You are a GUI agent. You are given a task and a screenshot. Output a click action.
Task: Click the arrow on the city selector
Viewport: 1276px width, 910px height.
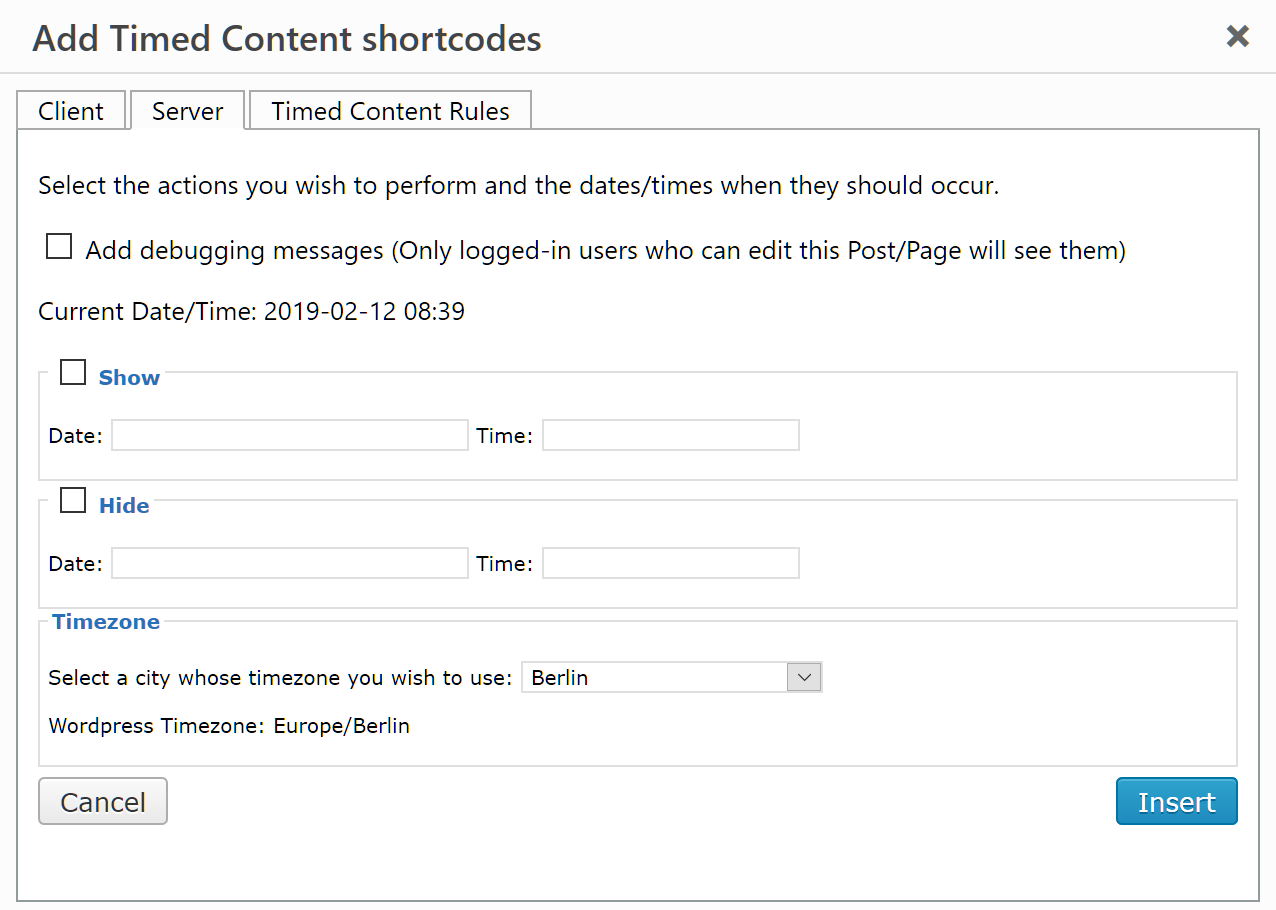[804, 677]
